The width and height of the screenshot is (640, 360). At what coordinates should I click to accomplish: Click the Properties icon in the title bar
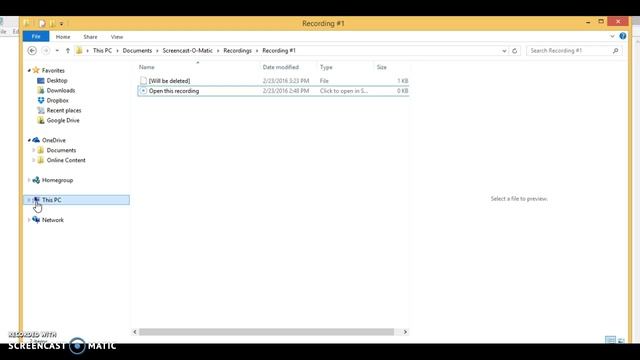pos(42,24)
